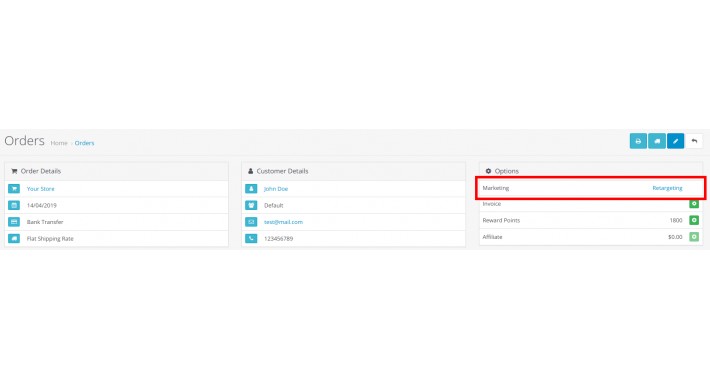Add affiliate commission with the green plus button

694,236
